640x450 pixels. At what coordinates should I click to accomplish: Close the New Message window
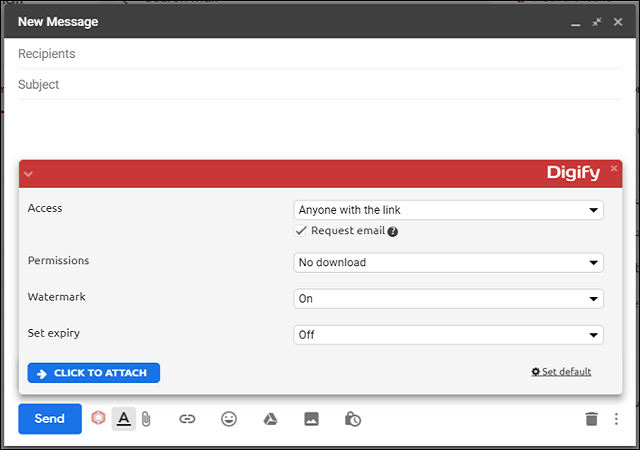618,22
